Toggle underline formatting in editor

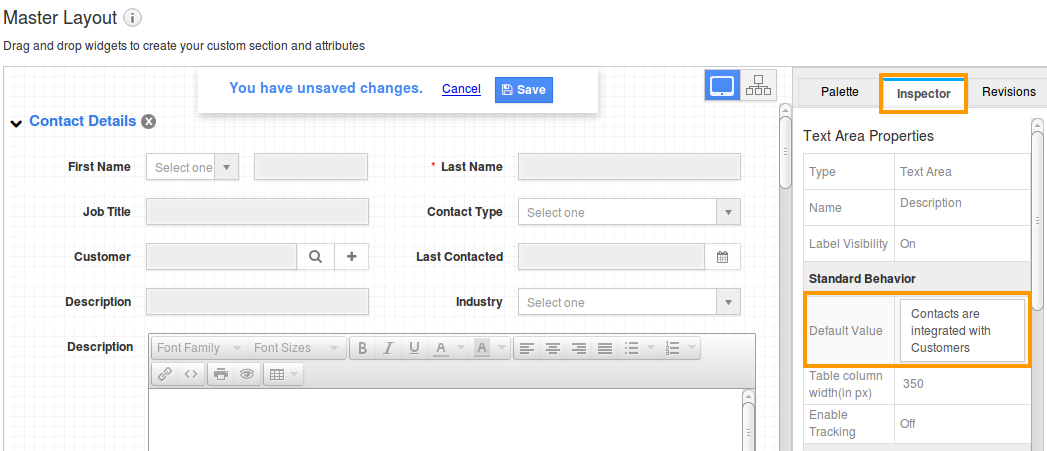click(x=414, y=348)
